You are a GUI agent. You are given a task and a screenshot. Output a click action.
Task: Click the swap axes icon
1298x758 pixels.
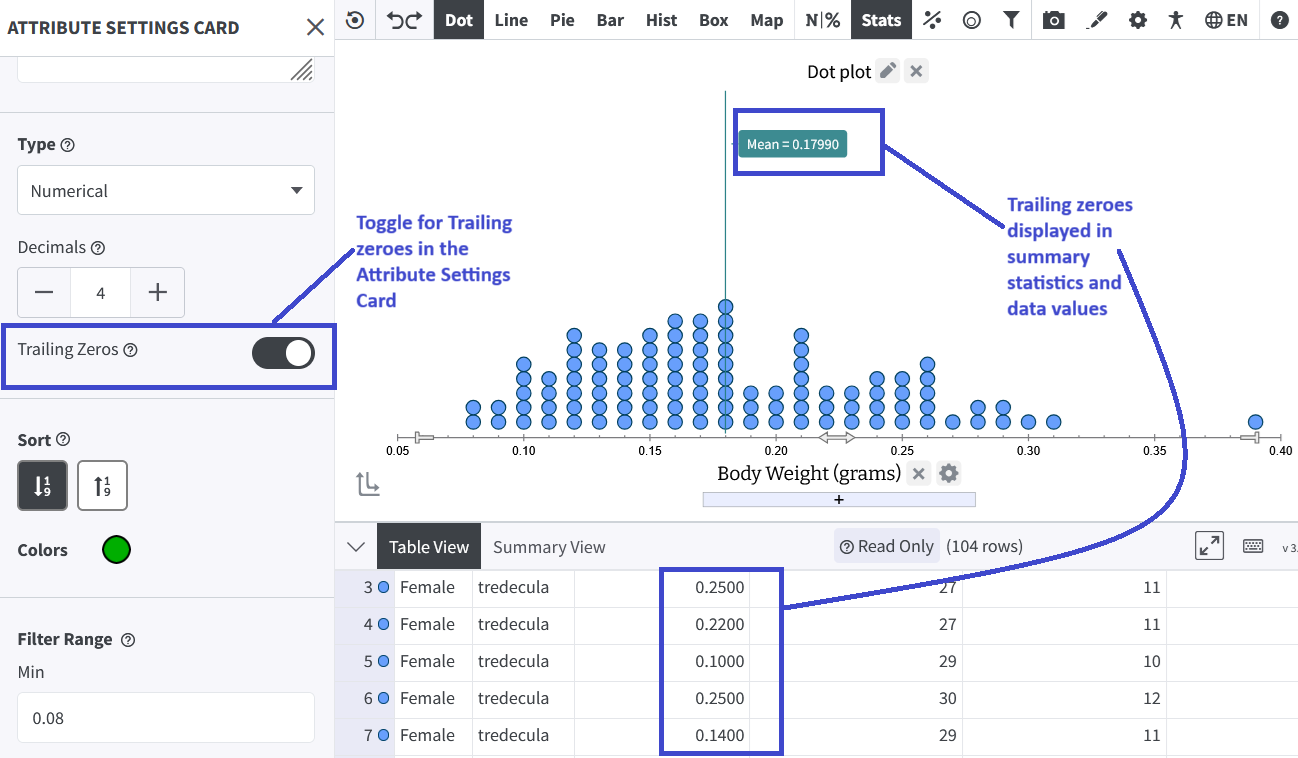coord(367,485)
